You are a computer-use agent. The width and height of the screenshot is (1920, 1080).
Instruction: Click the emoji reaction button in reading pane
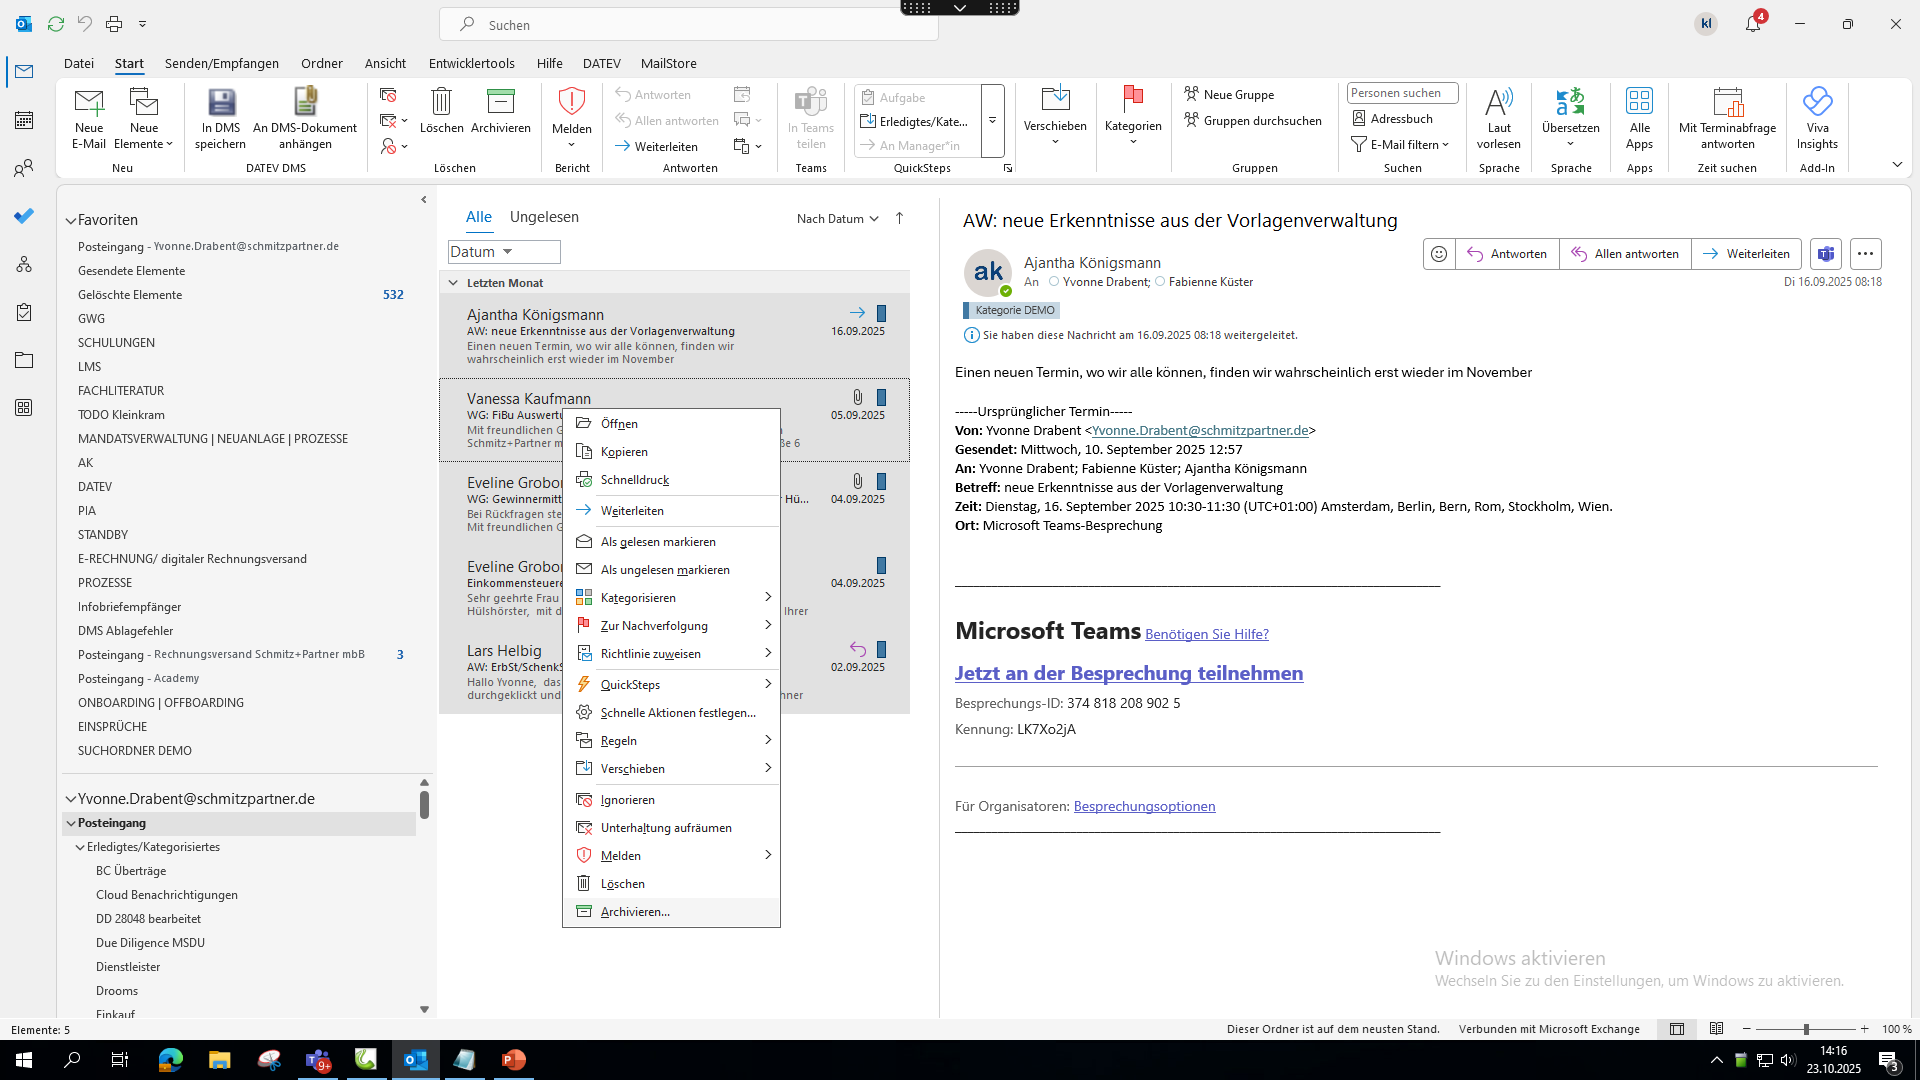coord(1439,254)
